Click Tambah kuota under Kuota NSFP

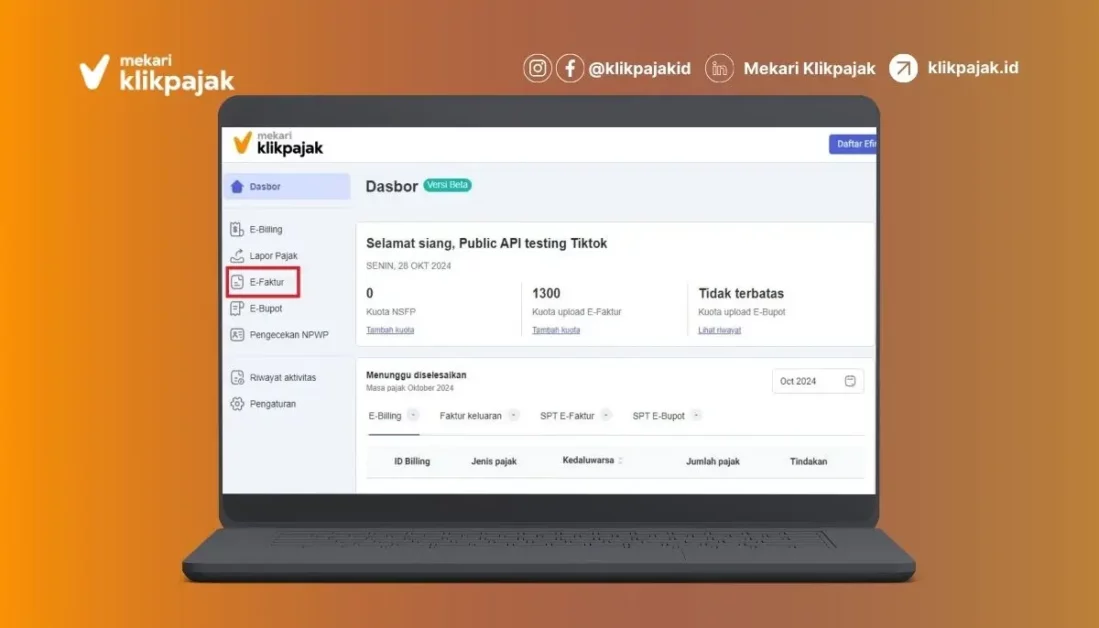click(390, 330)
